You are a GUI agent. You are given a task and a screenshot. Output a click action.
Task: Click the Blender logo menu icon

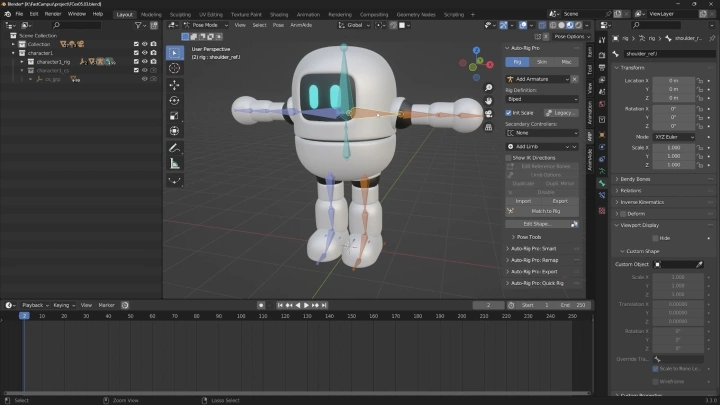point(7,14)
